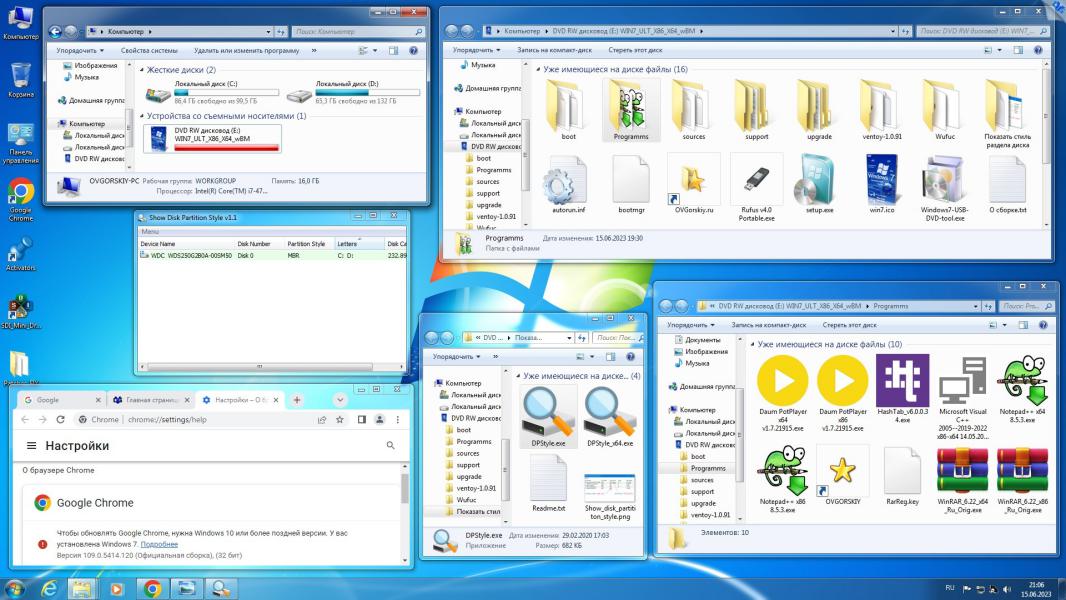
Task: Open Local disk (D:) drive
Action: coord(353,92)
